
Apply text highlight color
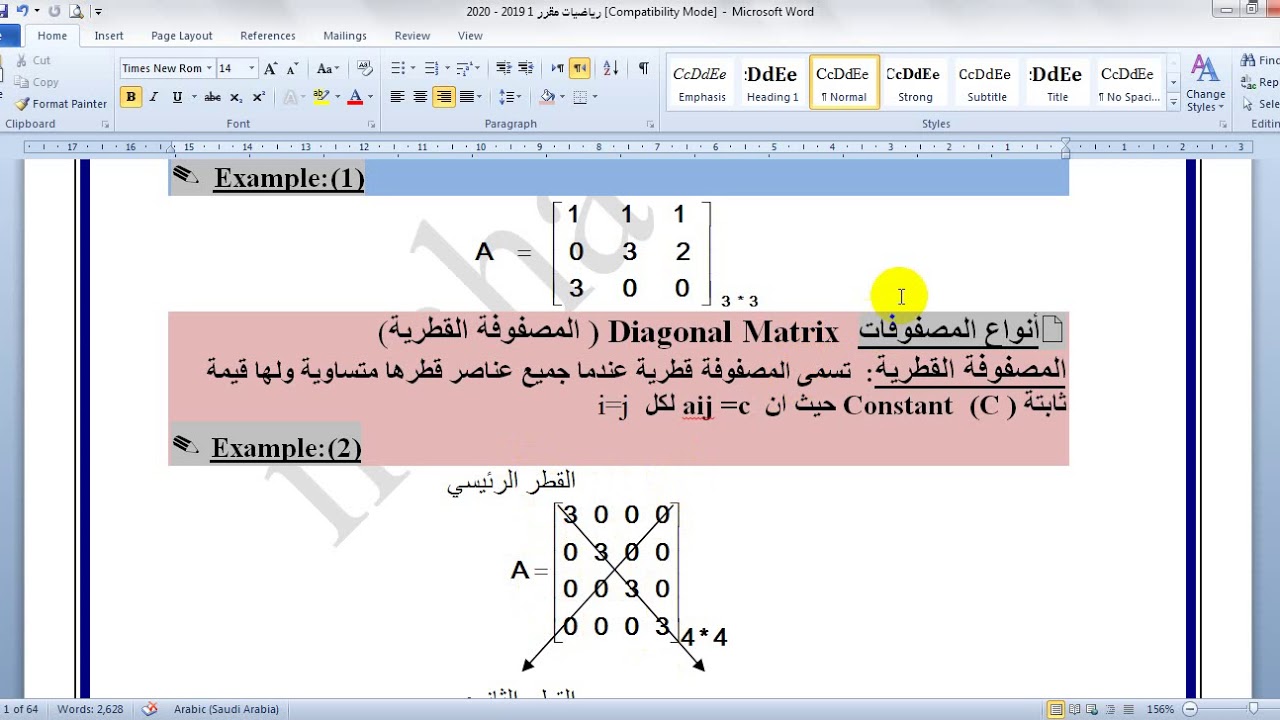320,97
